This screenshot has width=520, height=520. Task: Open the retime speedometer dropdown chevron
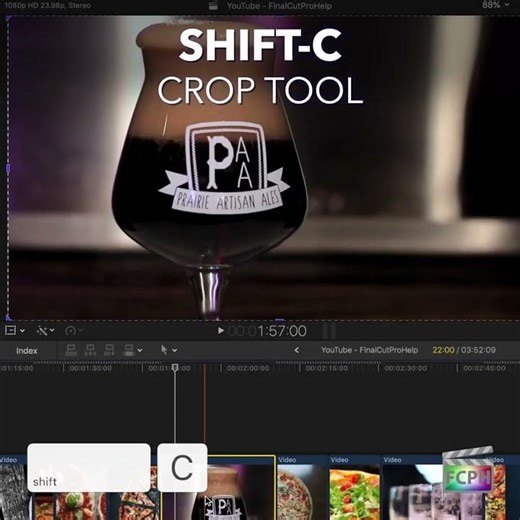click(80, 330)
